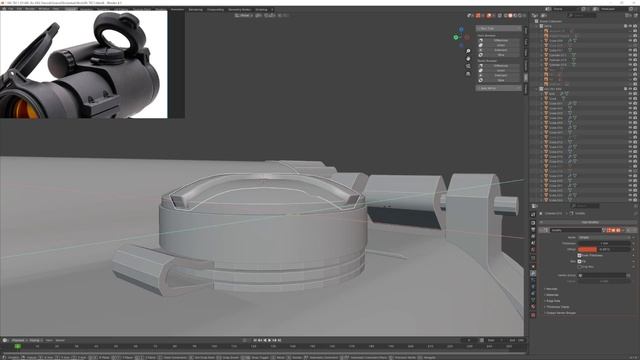Toggle the Rim Fill checkbox
Viewport: 640px width, 360px height.
pos(579,261)
